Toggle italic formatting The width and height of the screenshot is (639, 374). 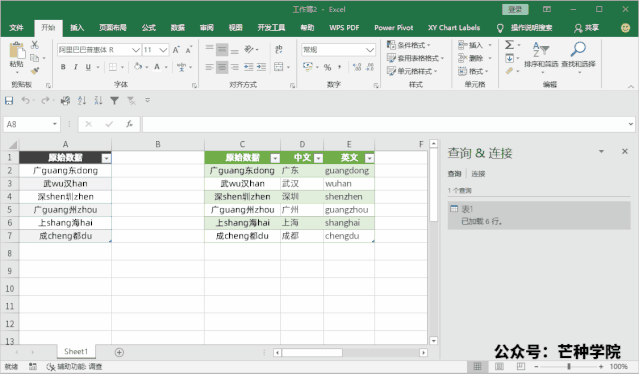click(x=75, y=67)
